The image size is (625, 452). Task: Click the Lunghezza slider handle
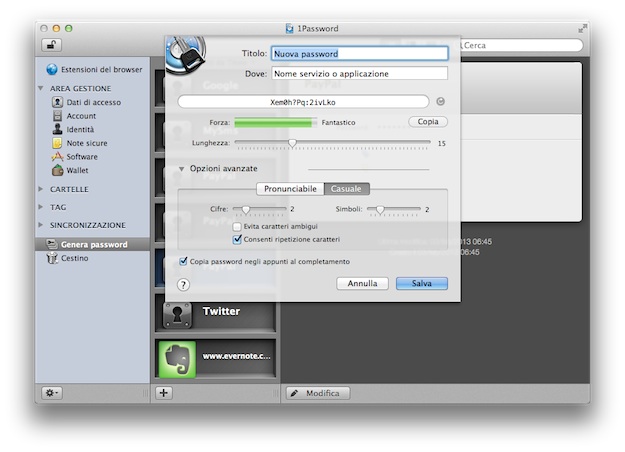(x=293, y=143)
